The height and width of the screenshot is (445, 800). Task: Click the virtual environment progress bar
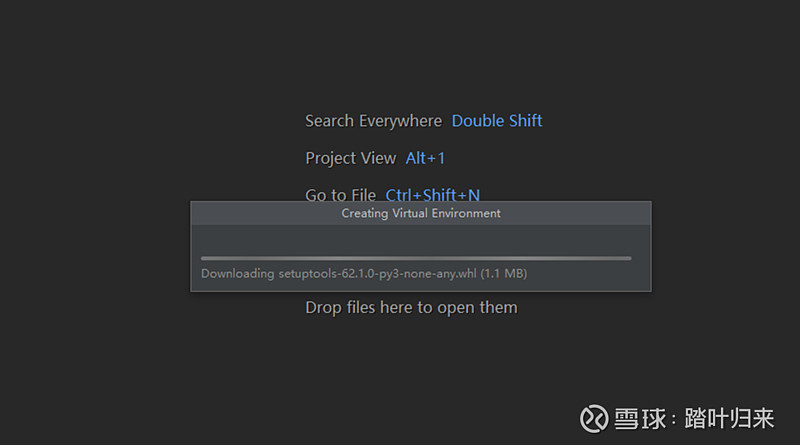coord(416,259)
